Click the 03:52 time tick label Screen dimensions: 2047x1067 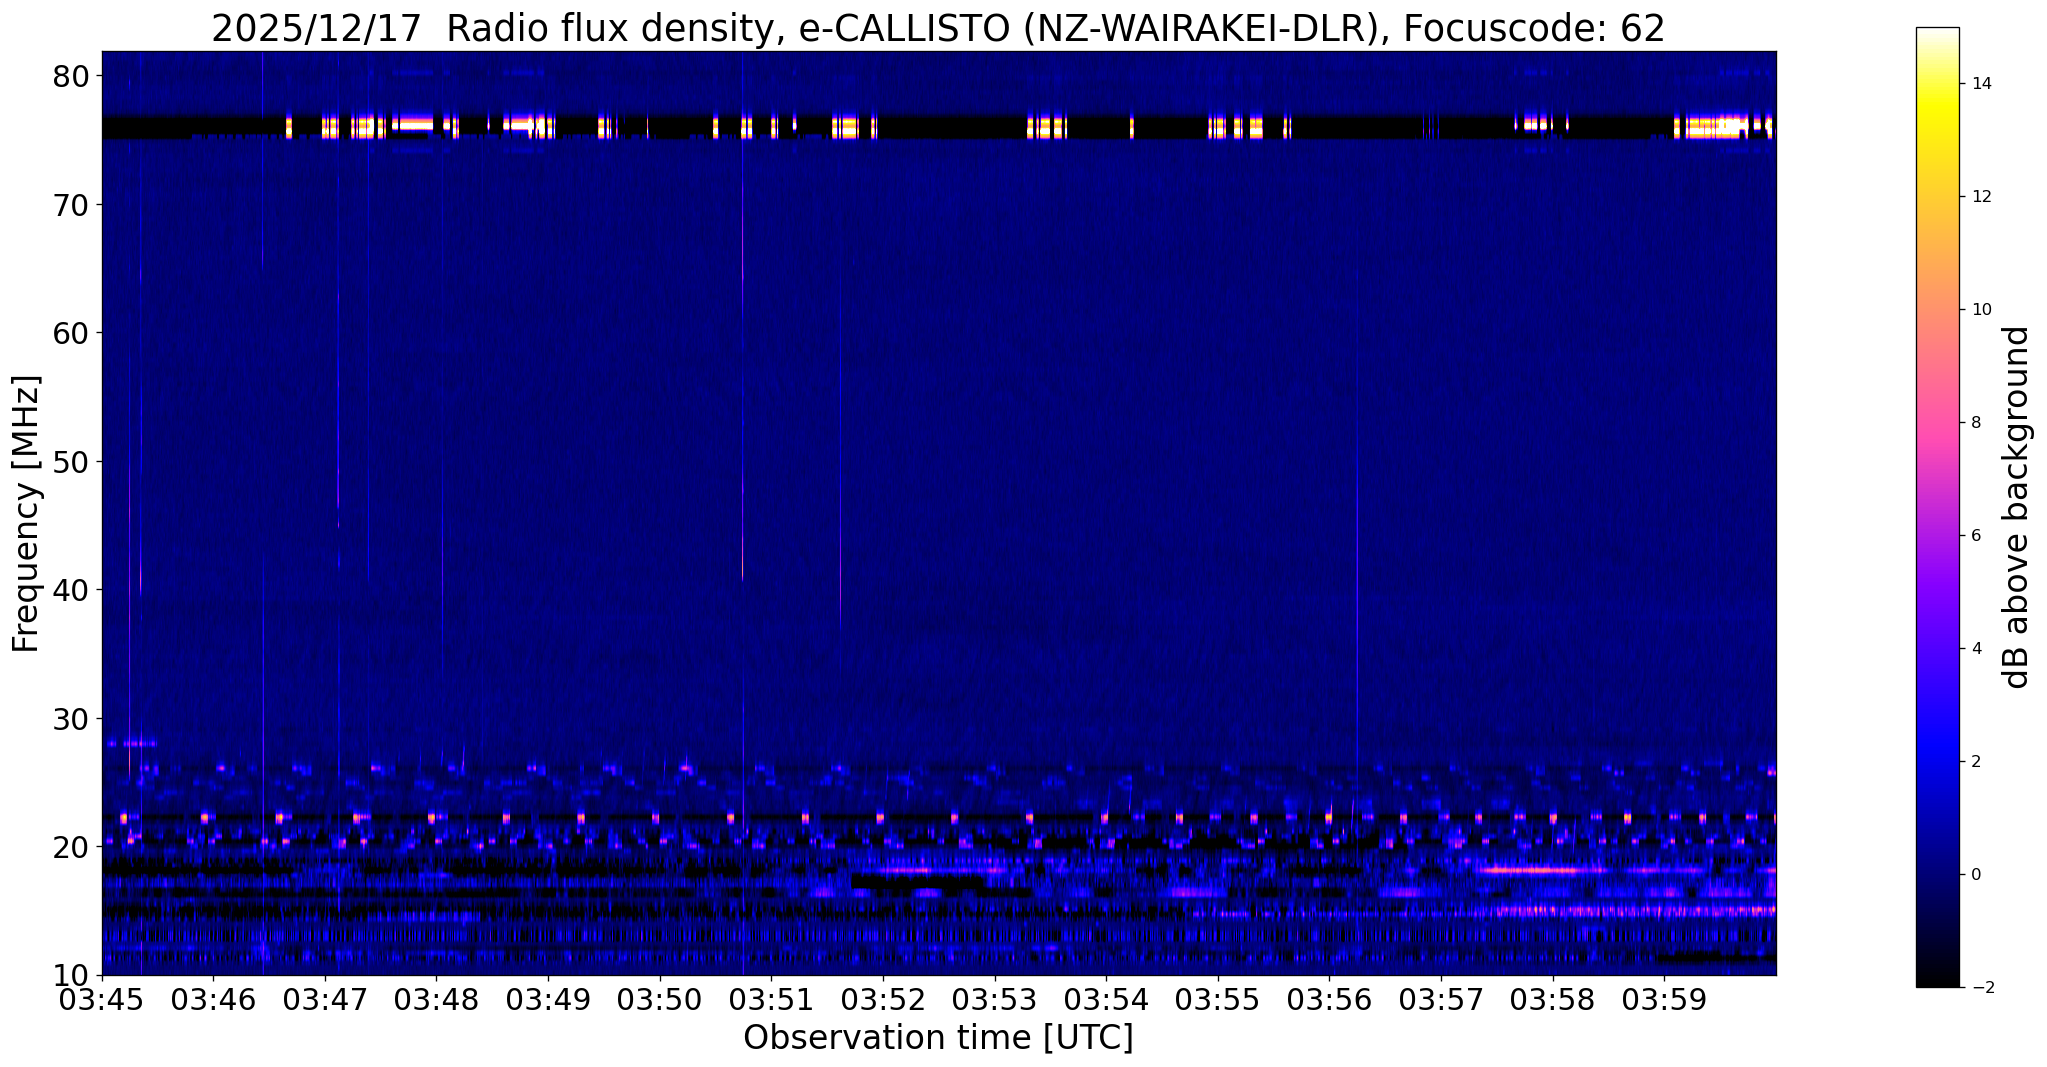click(883, 999)
